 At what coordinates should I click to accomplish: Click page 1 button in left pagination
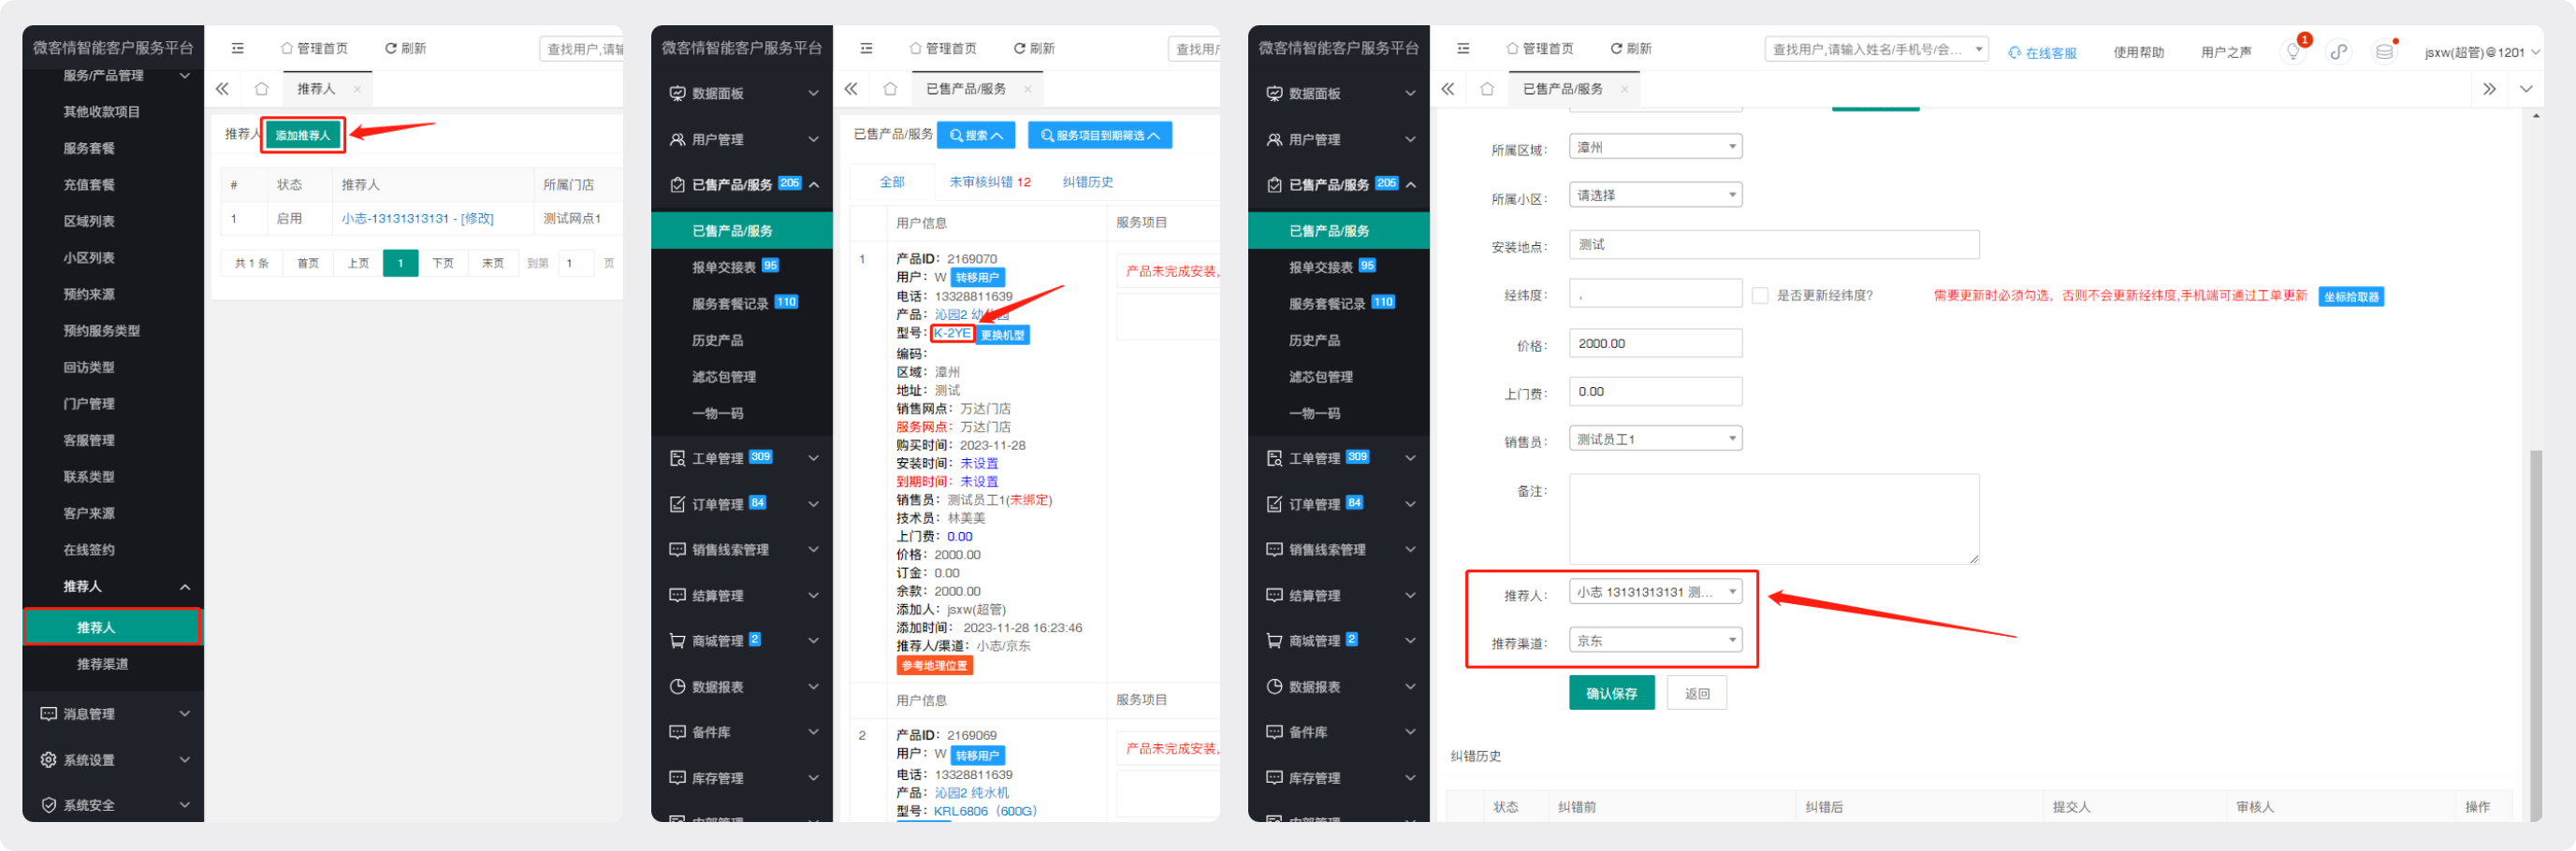400,263
